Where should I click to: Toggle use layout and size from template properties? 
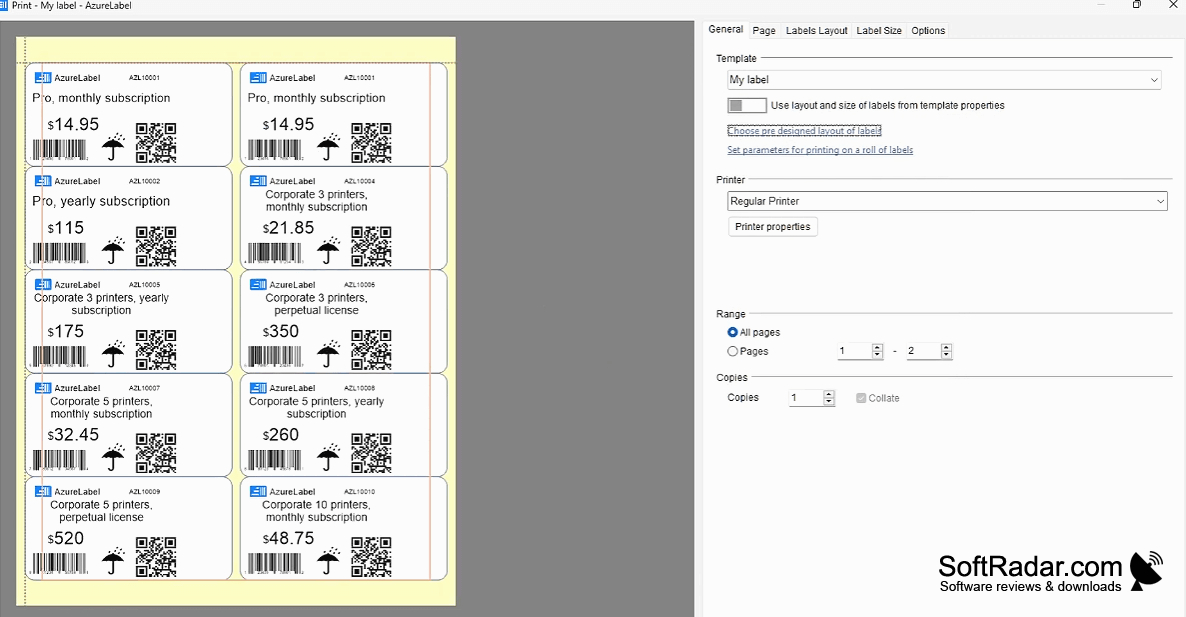747,105
